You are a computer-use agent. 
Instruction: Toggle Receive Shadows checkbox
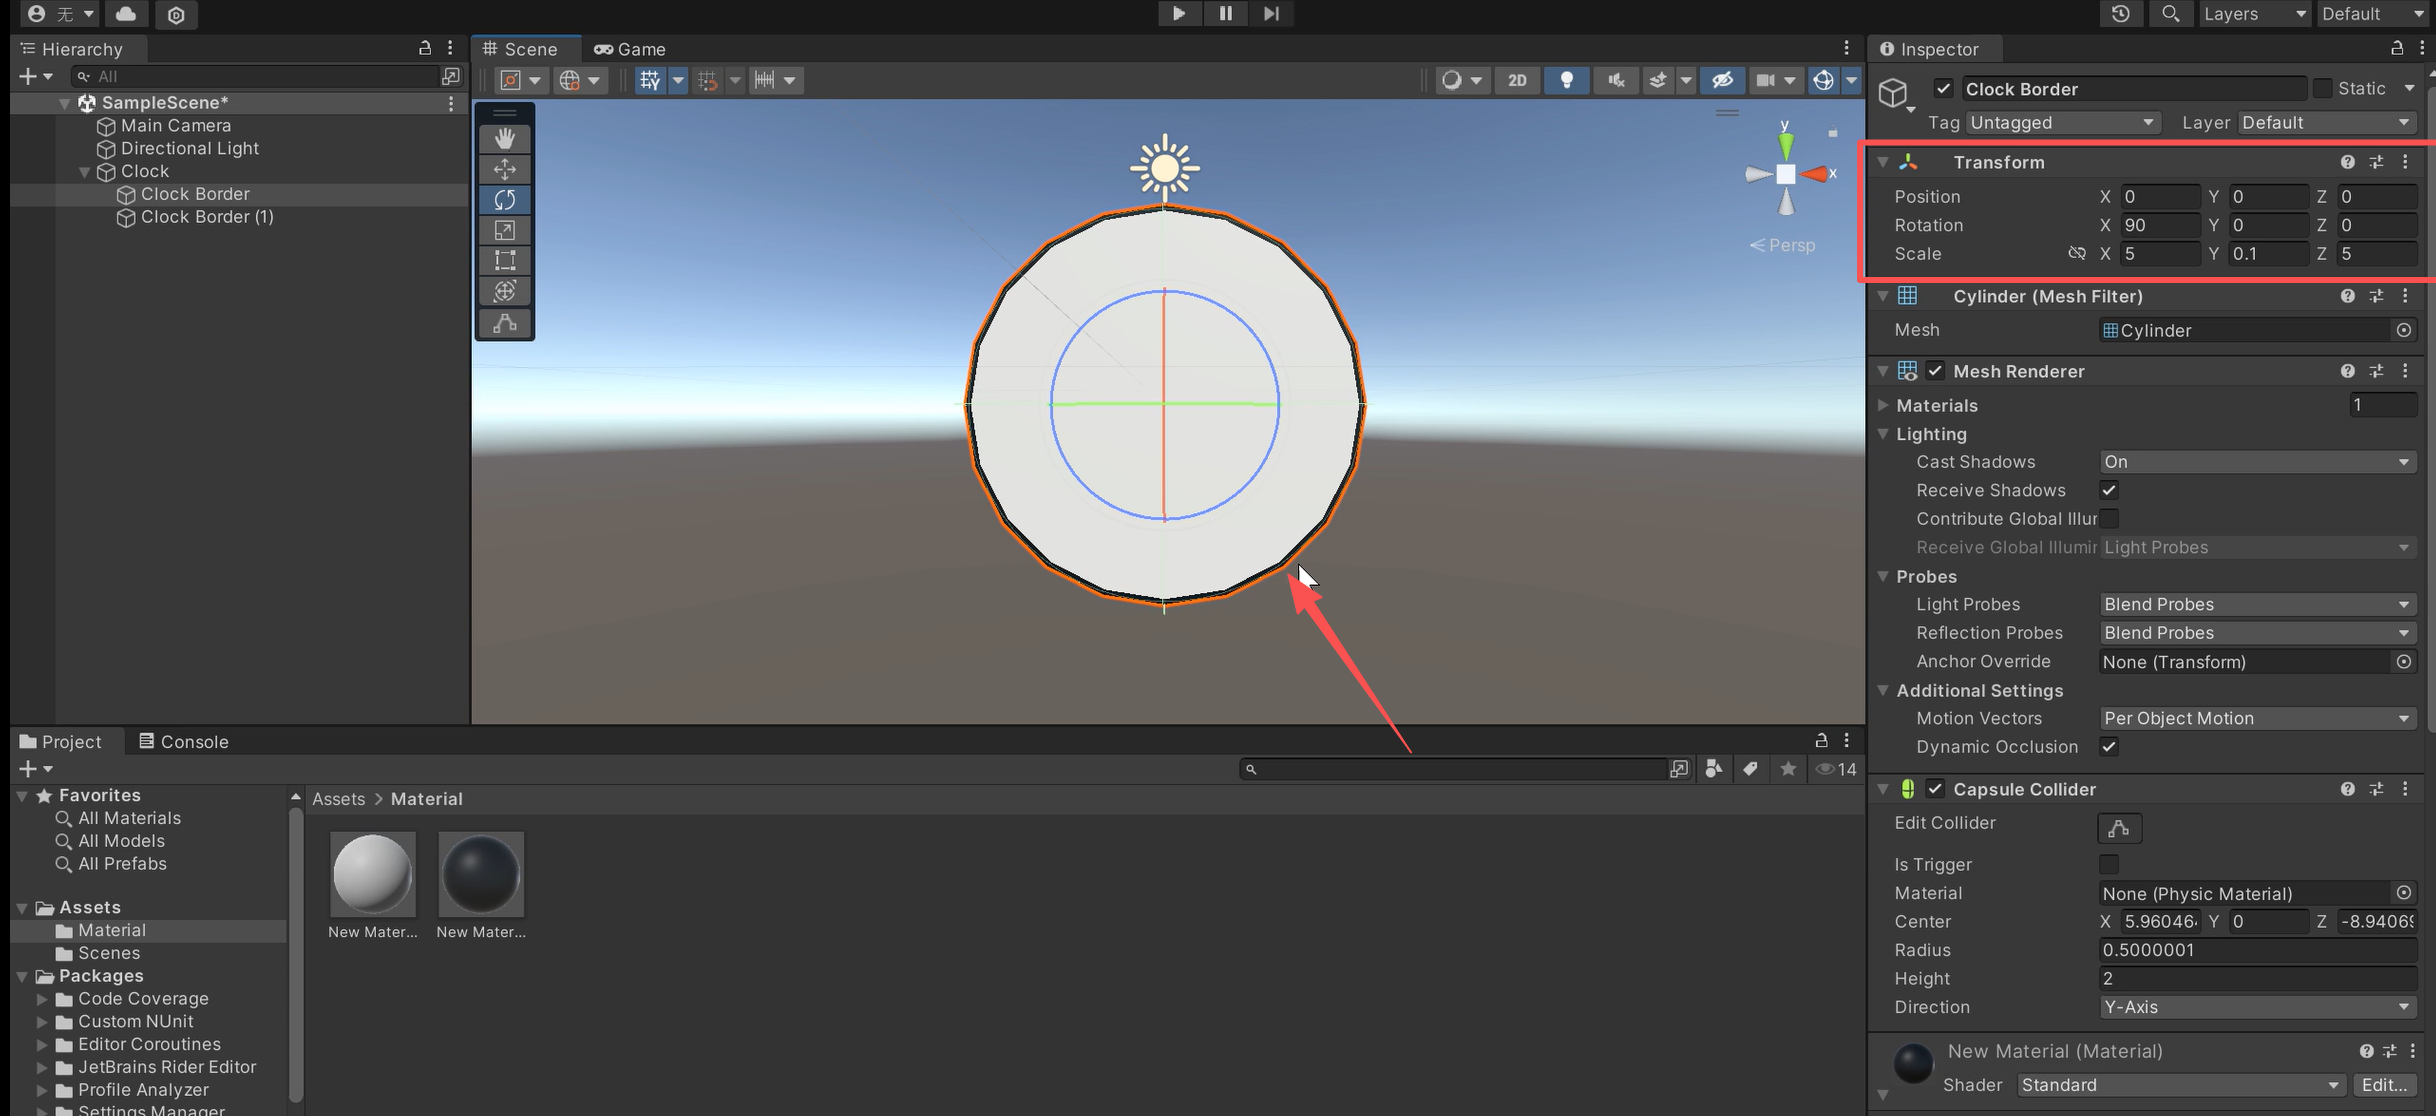[2109, 490]
